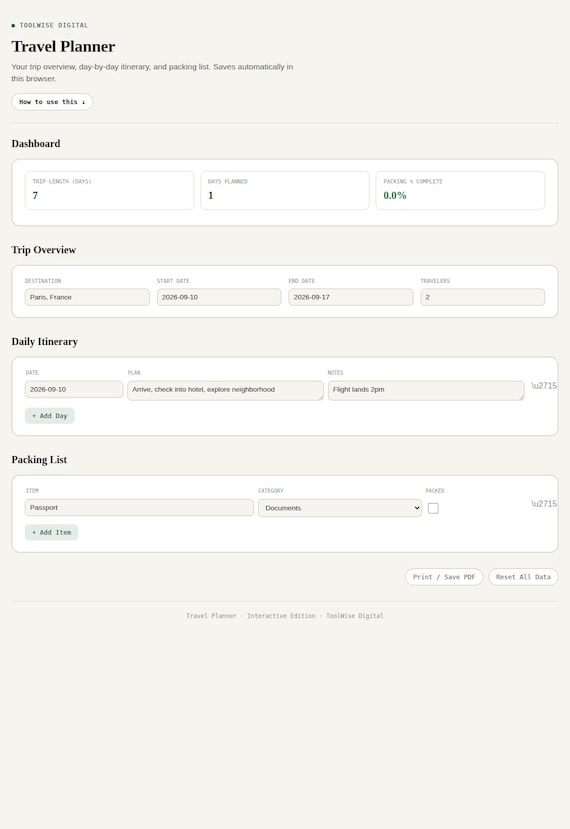Viewport: 570px width, 829px height.
Task: Remove the itinerary day row via \u2715
Action: 544,386
